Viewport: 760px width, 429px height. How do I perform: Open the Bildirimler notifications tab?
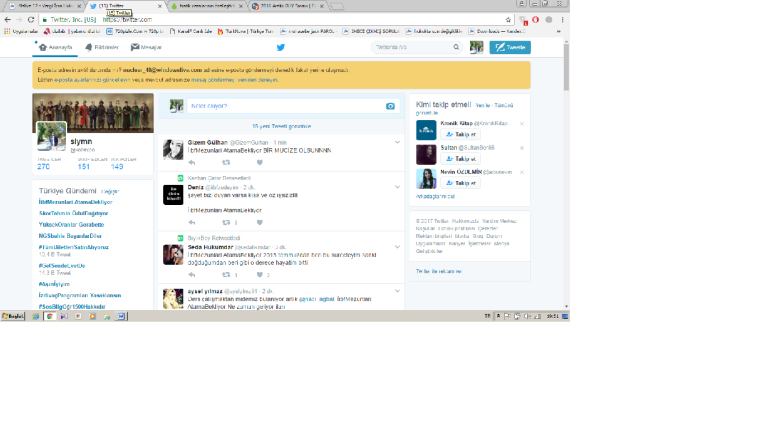102,48
